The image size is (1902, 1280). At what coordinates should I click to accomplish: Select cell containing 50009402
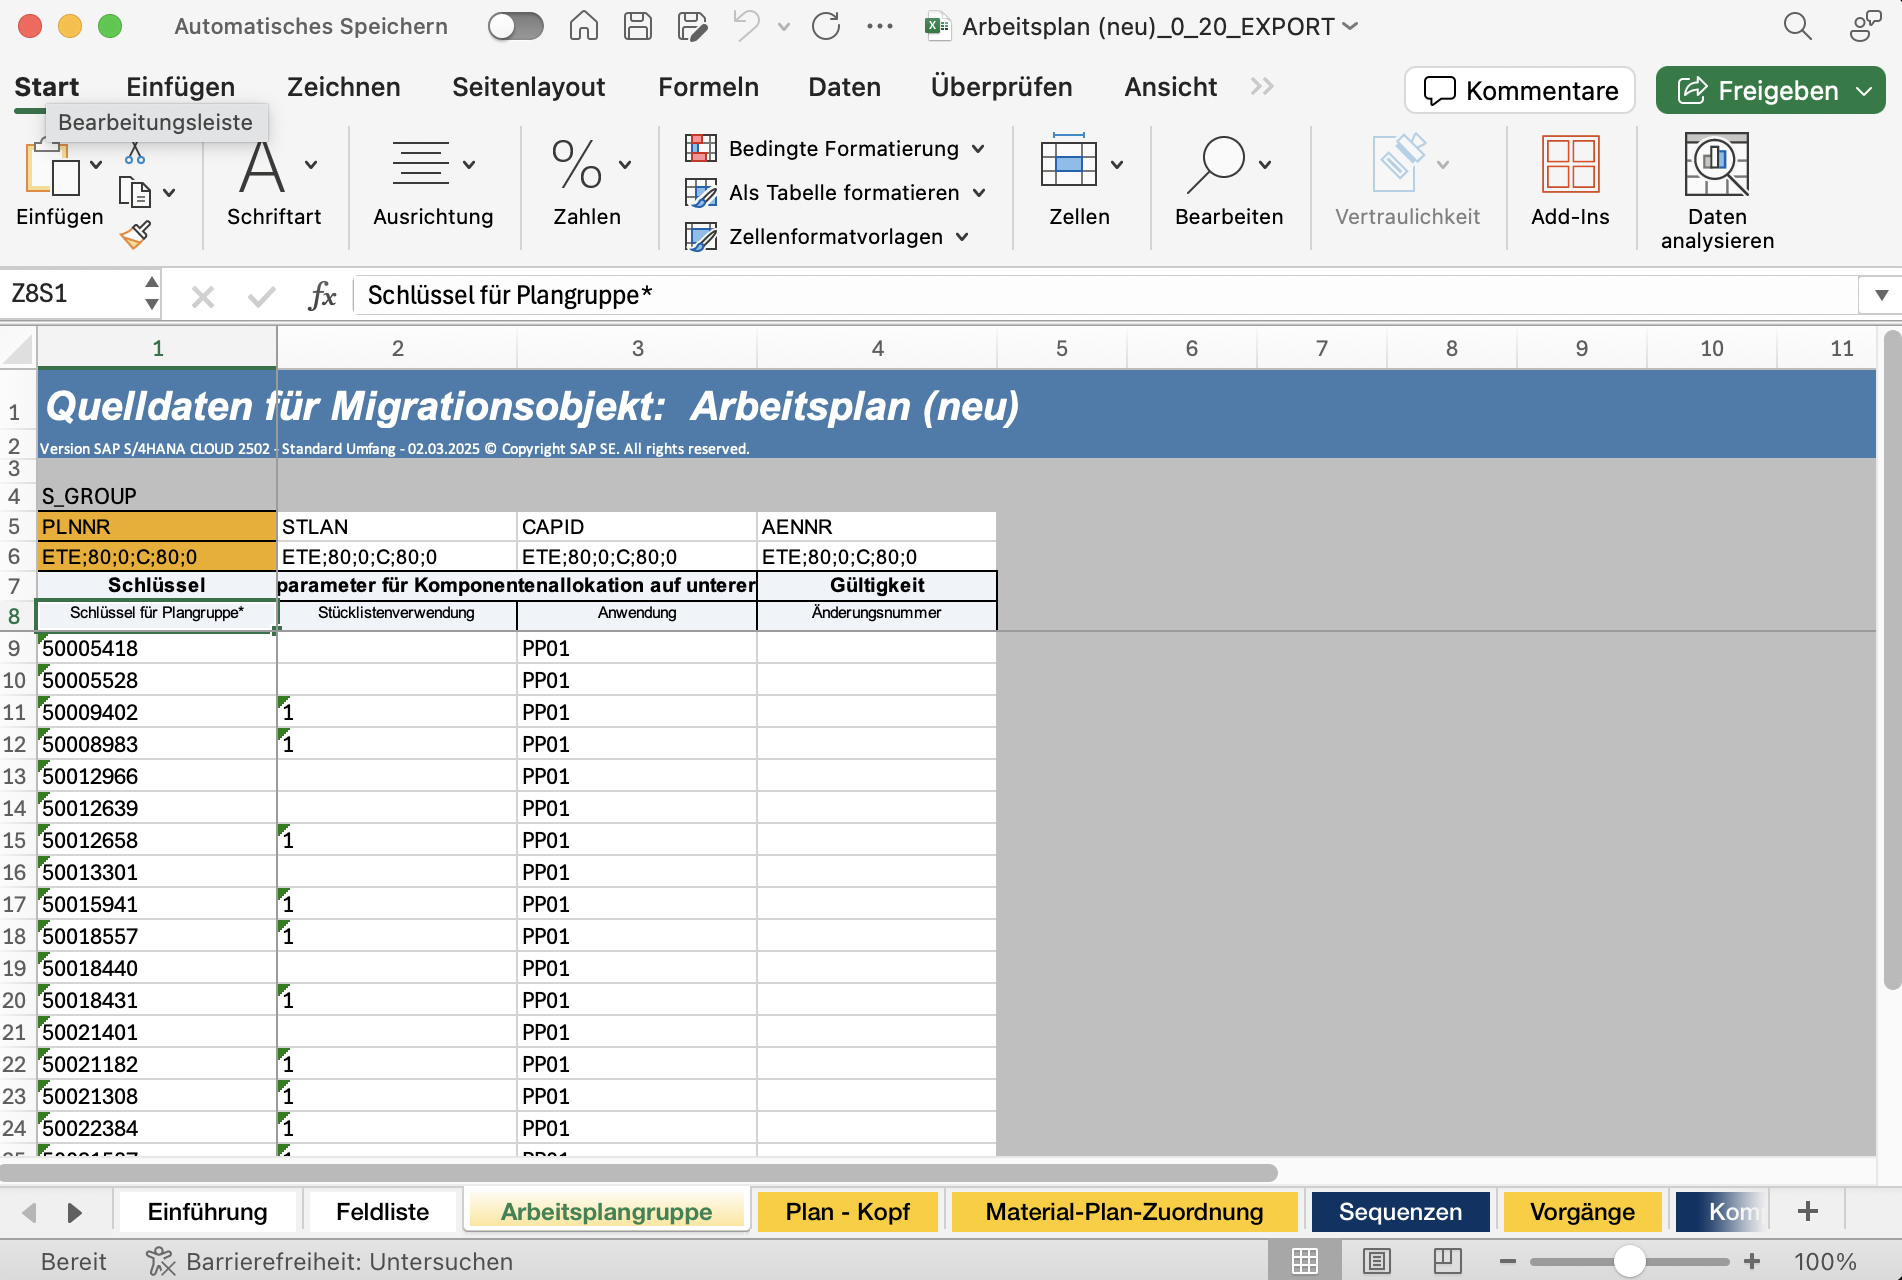tap(157, 712)
